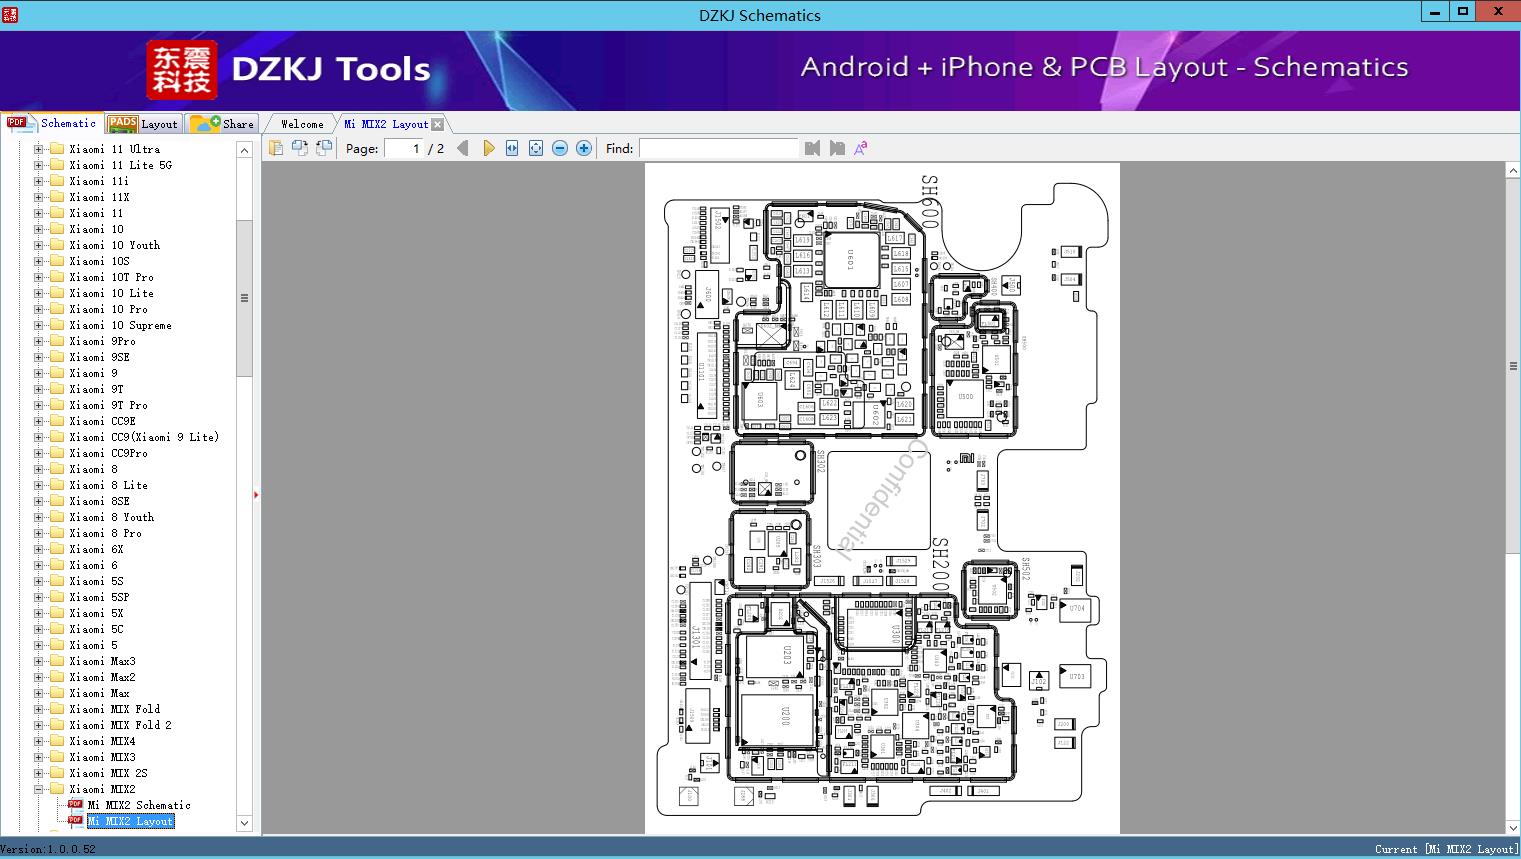Click the find previous icon
Viewport: 1521px width, 859px height.
tap(812, 148)
